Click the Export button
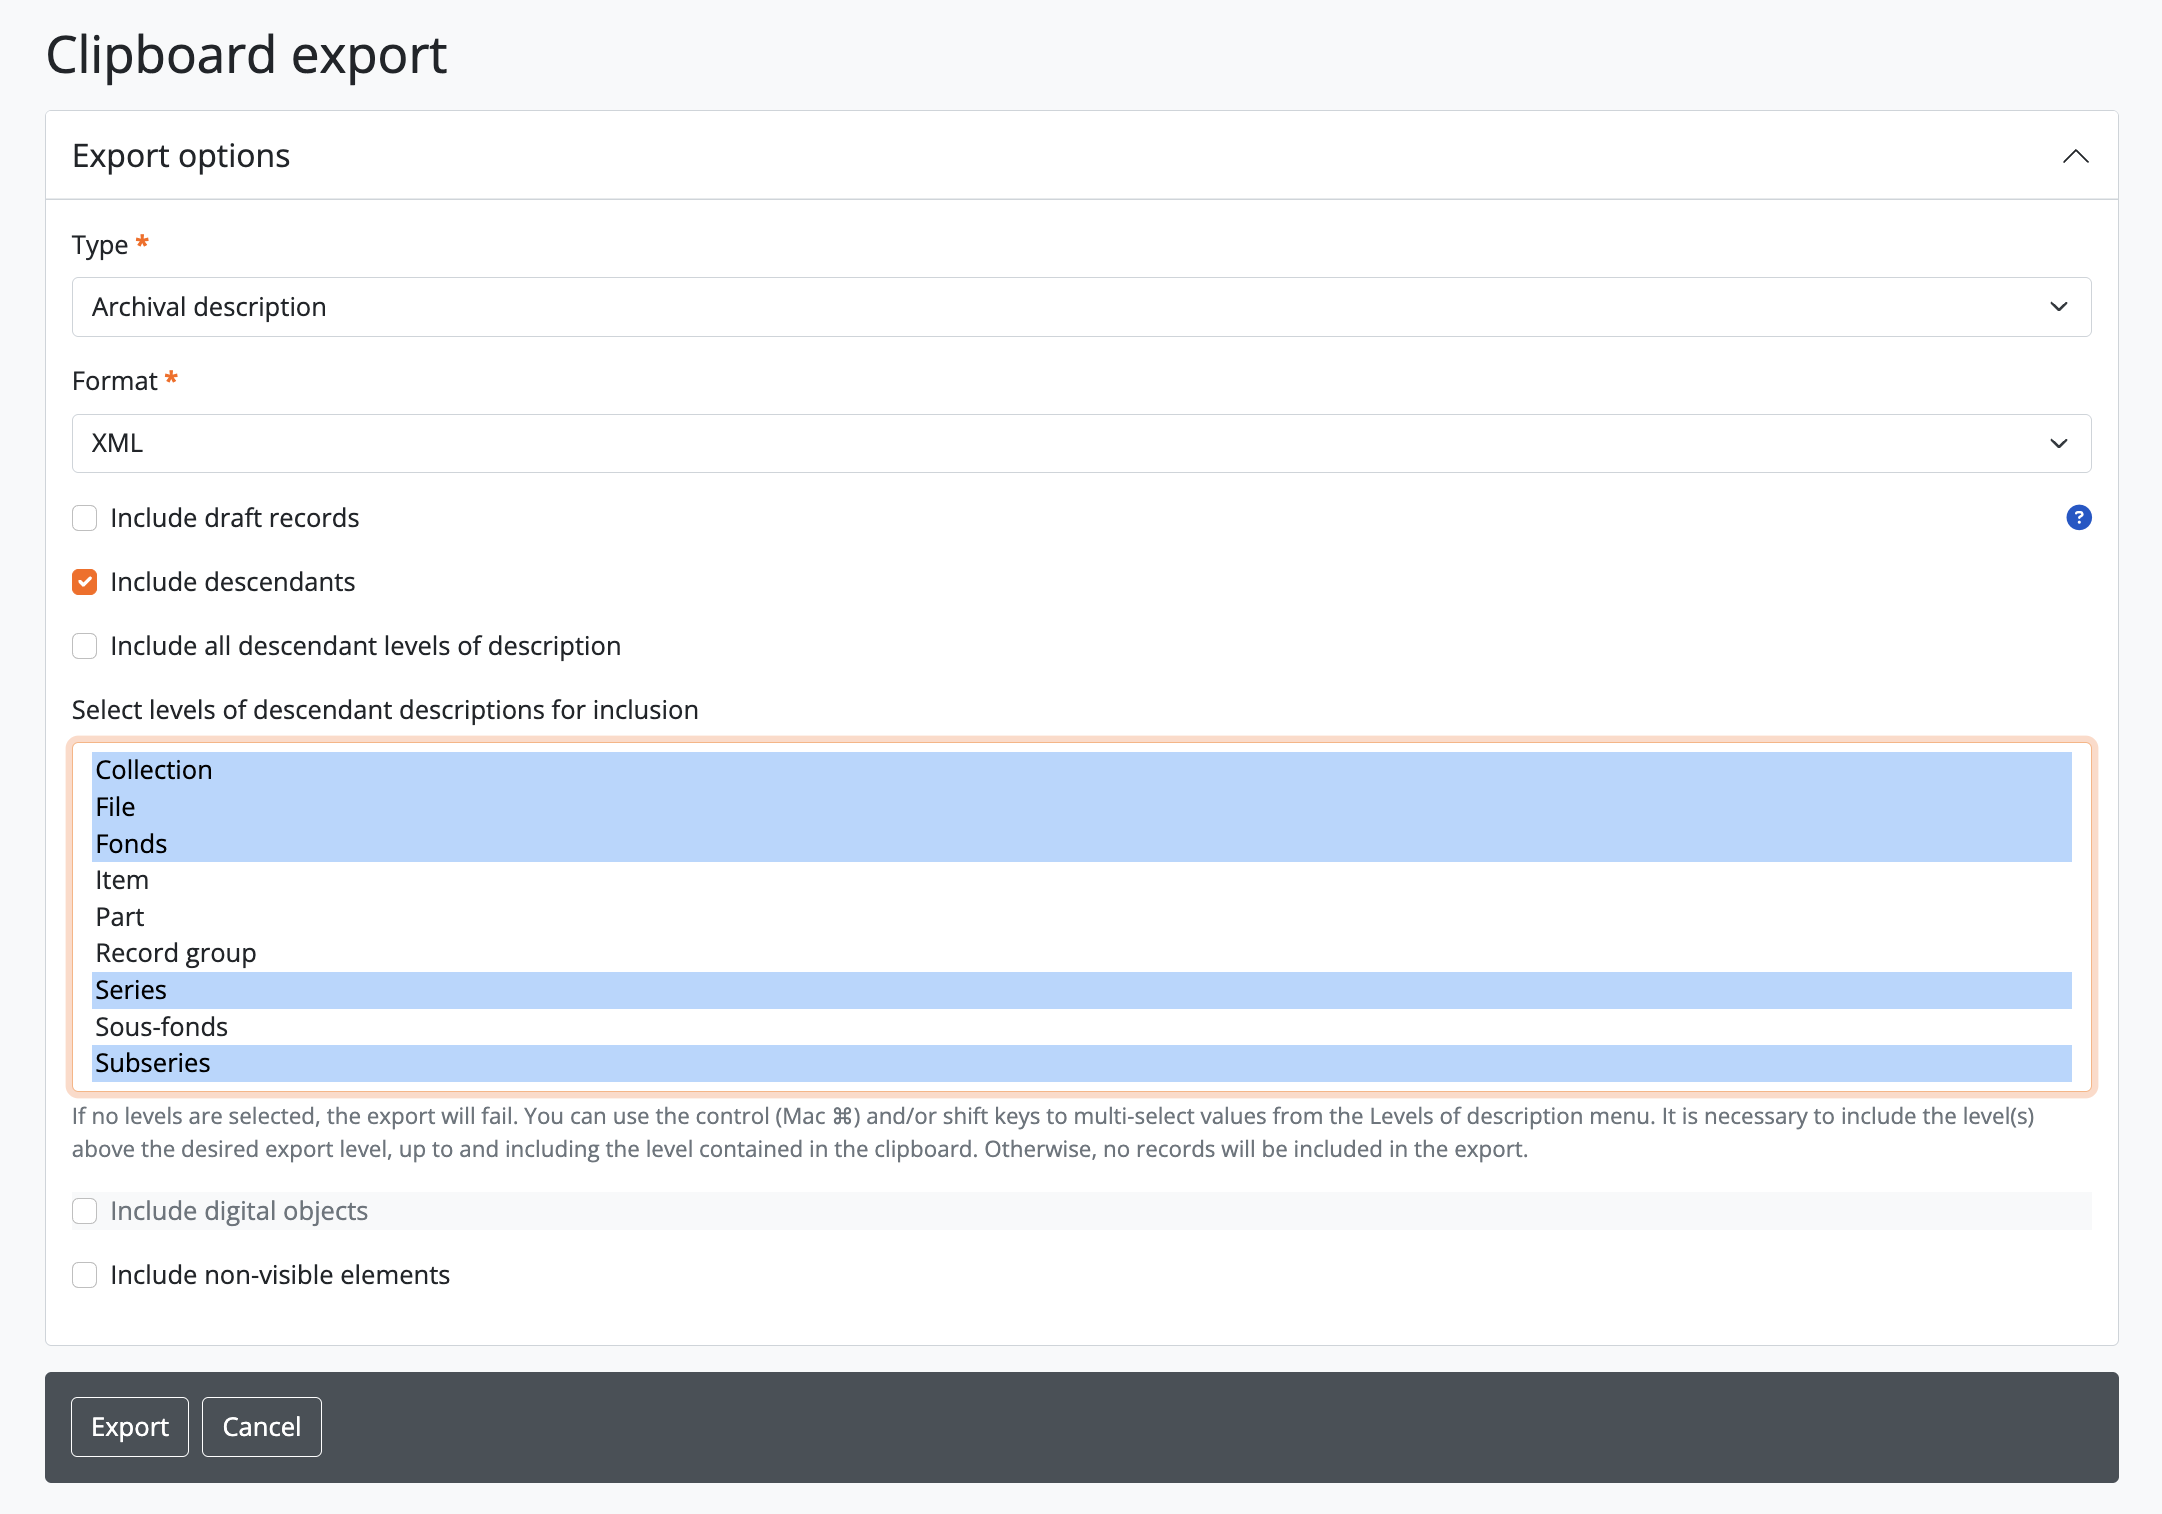The width and height of the screenshot is (2162, 1514). pos(130,1427)
